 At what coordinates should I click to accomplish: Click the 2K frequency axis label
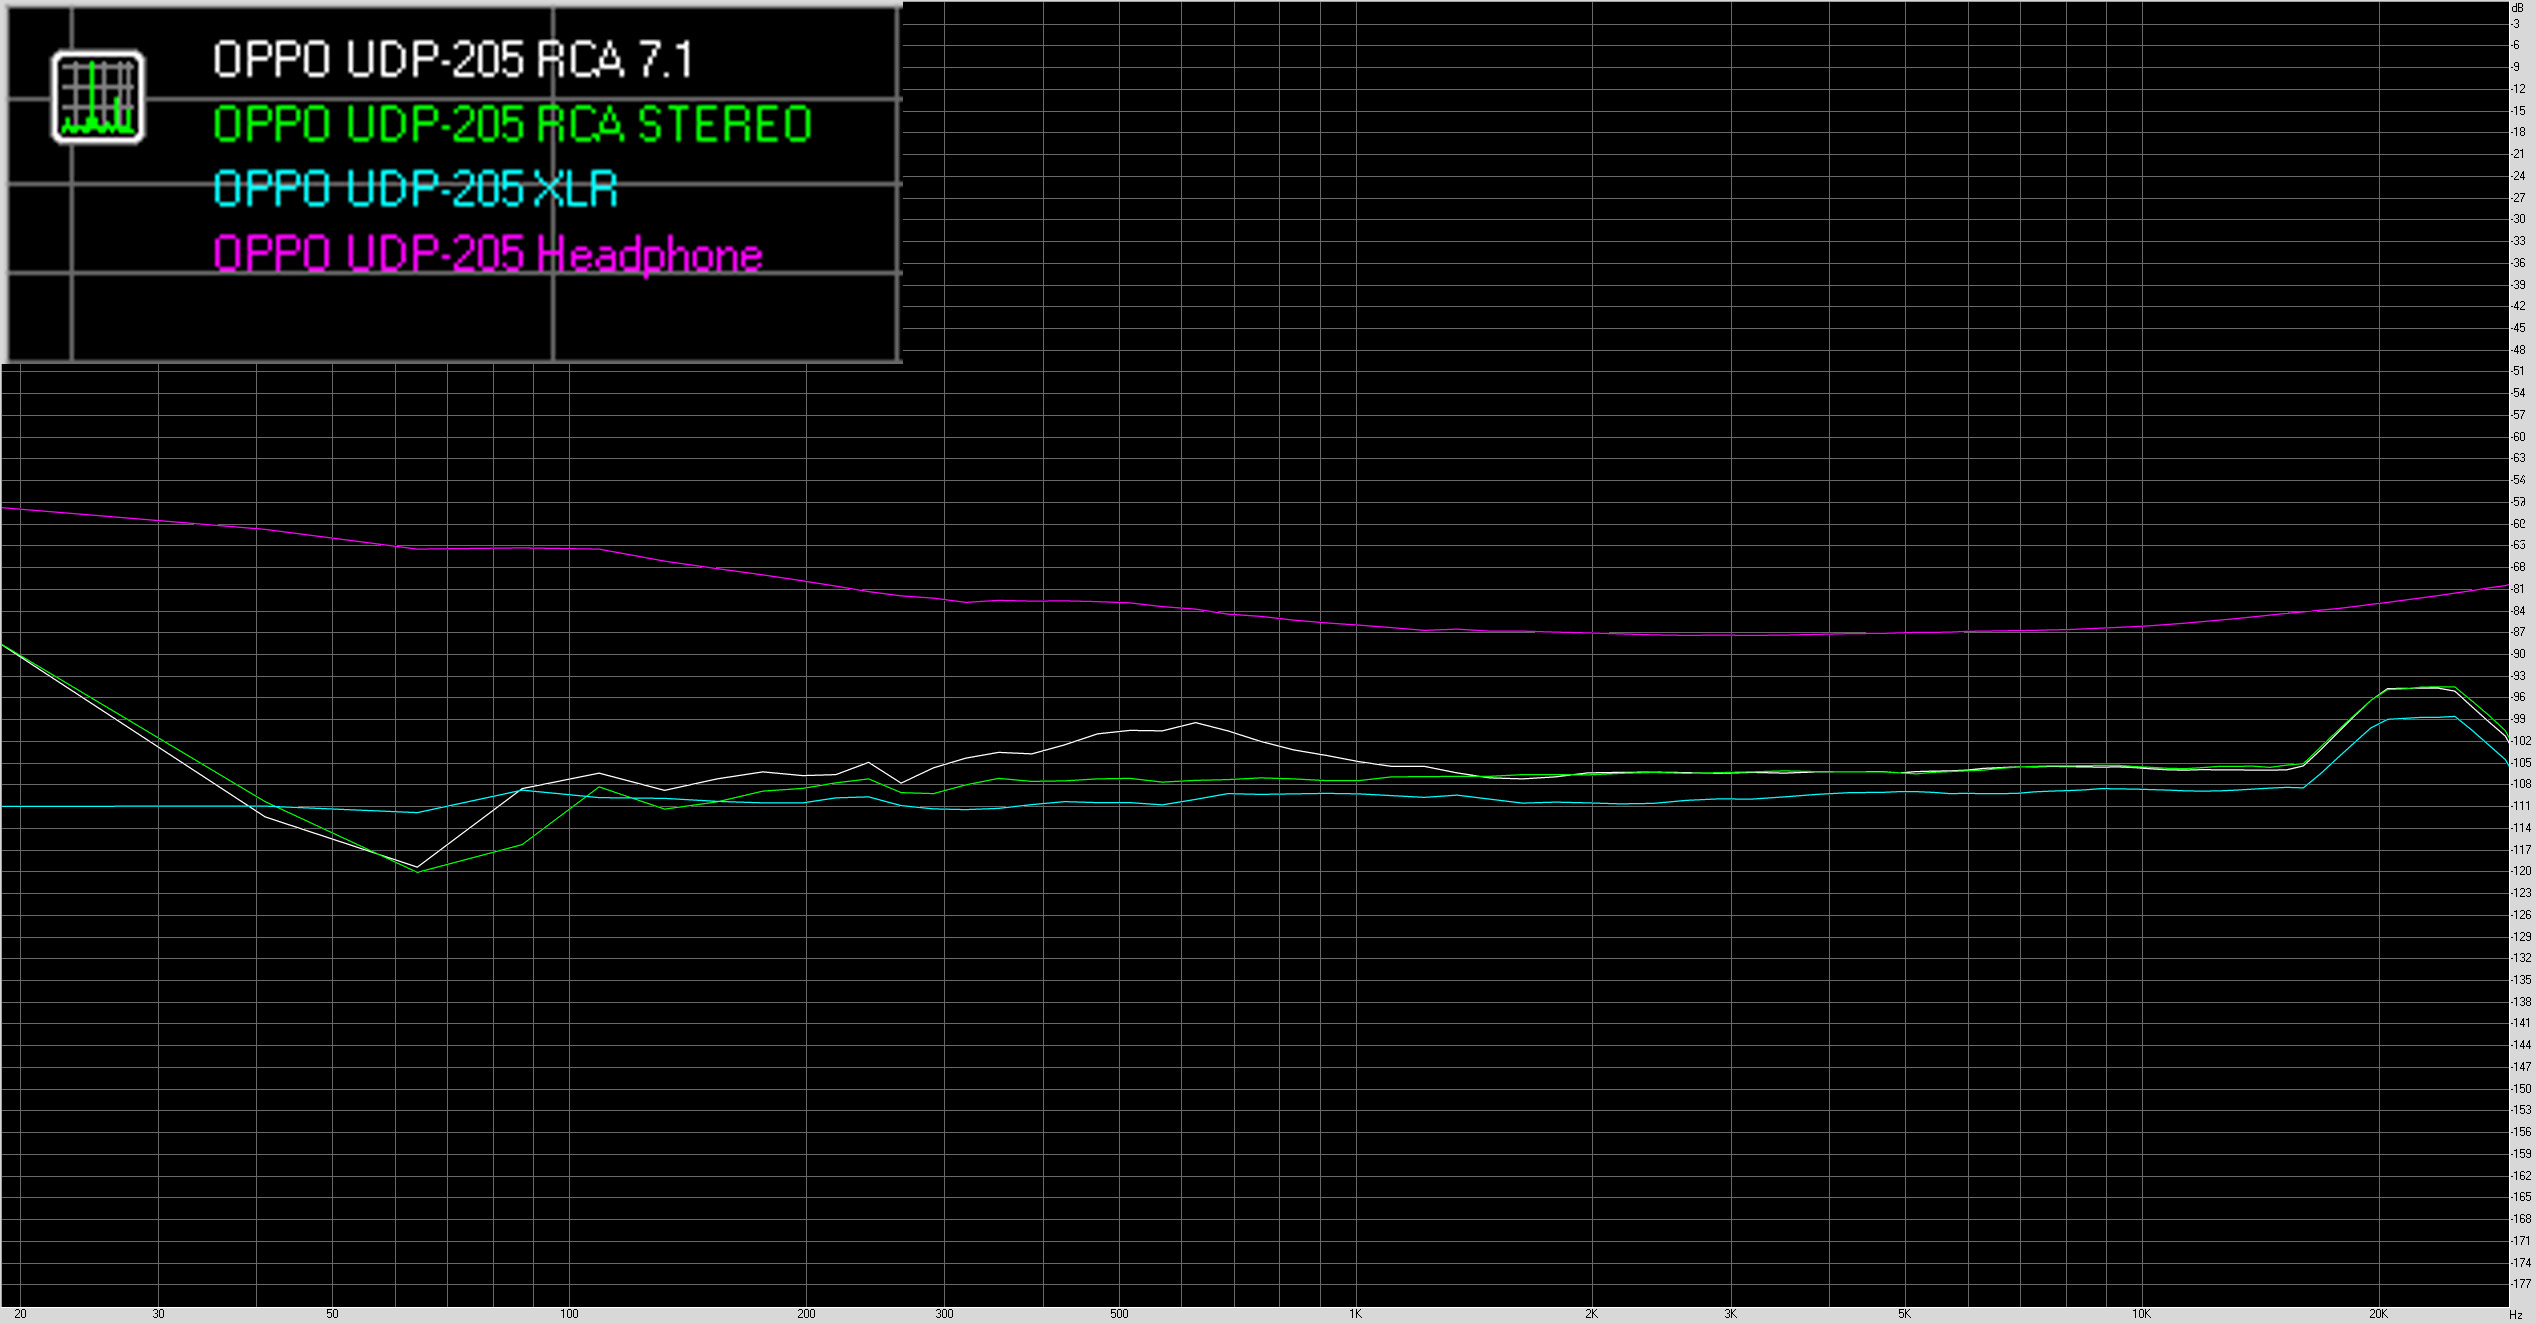point(1592,1314)
